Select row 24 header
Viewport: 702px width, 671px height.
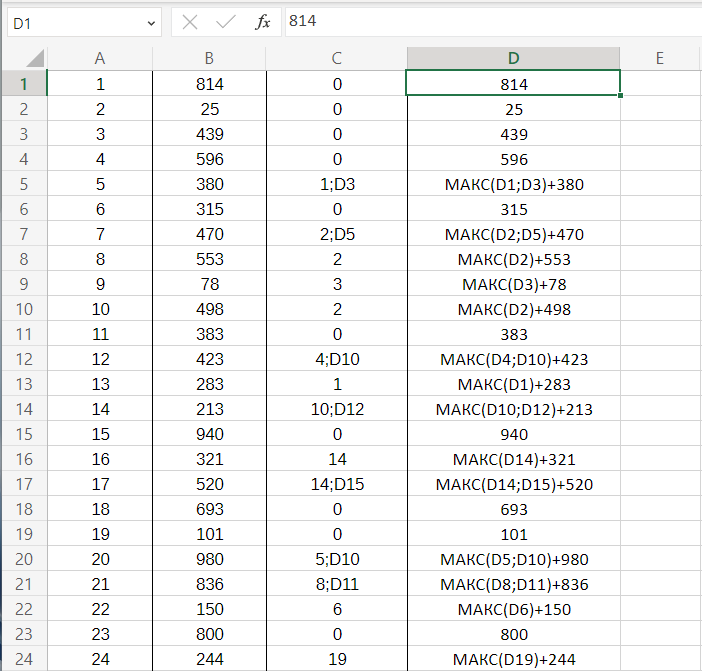tap(24, 659)
